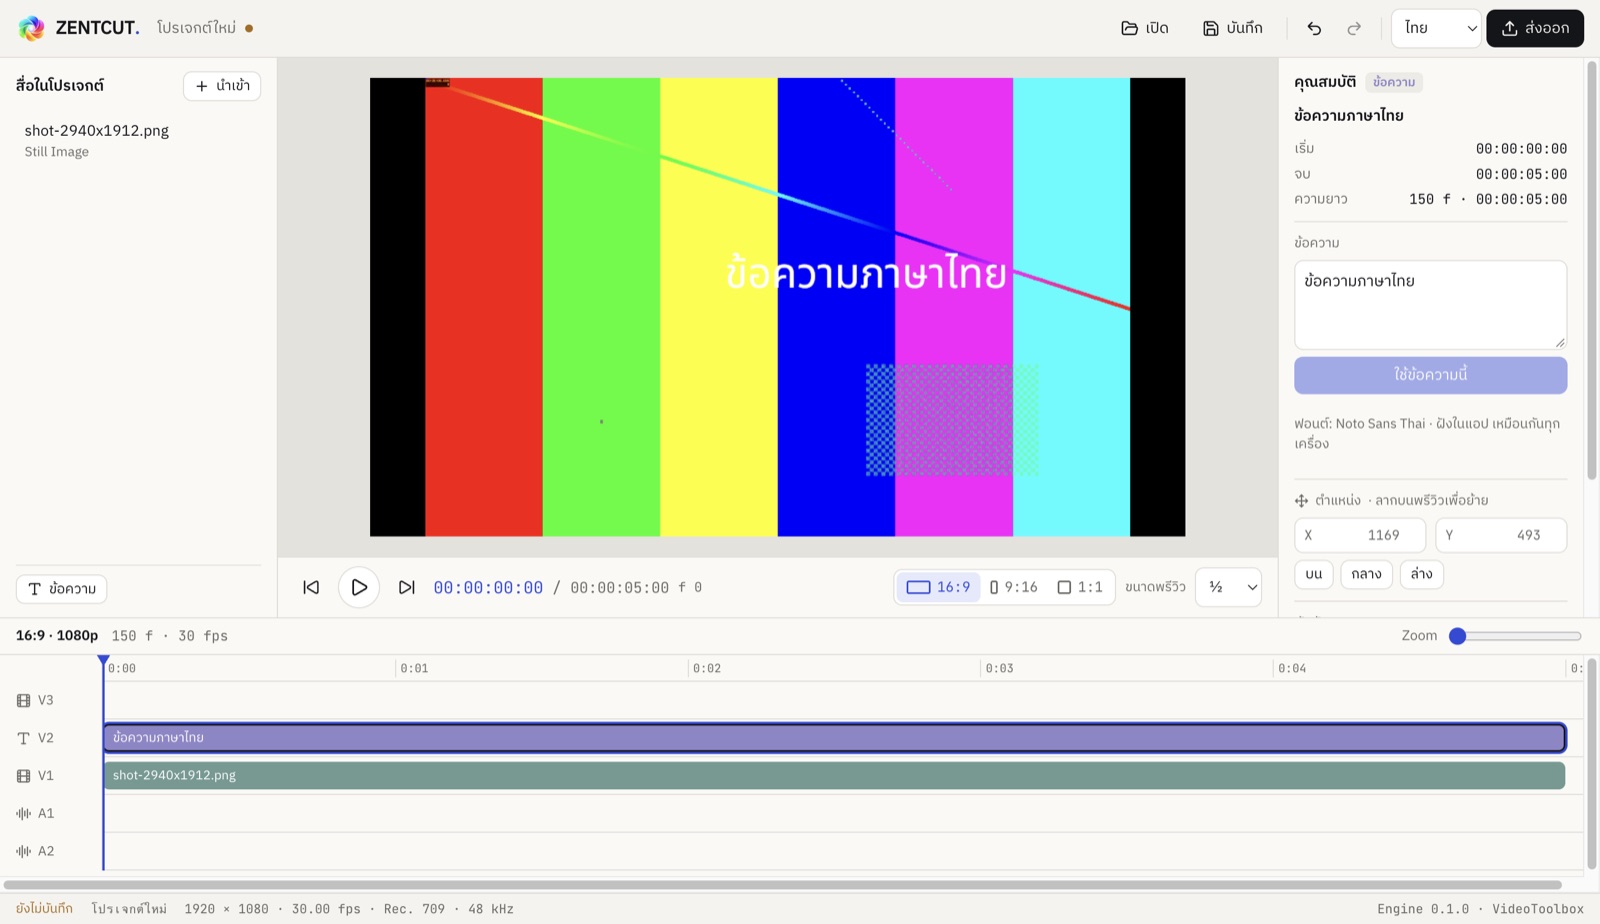
Task: Select the 9:16 aspect ratio
Action: [x=1013, y=587]
